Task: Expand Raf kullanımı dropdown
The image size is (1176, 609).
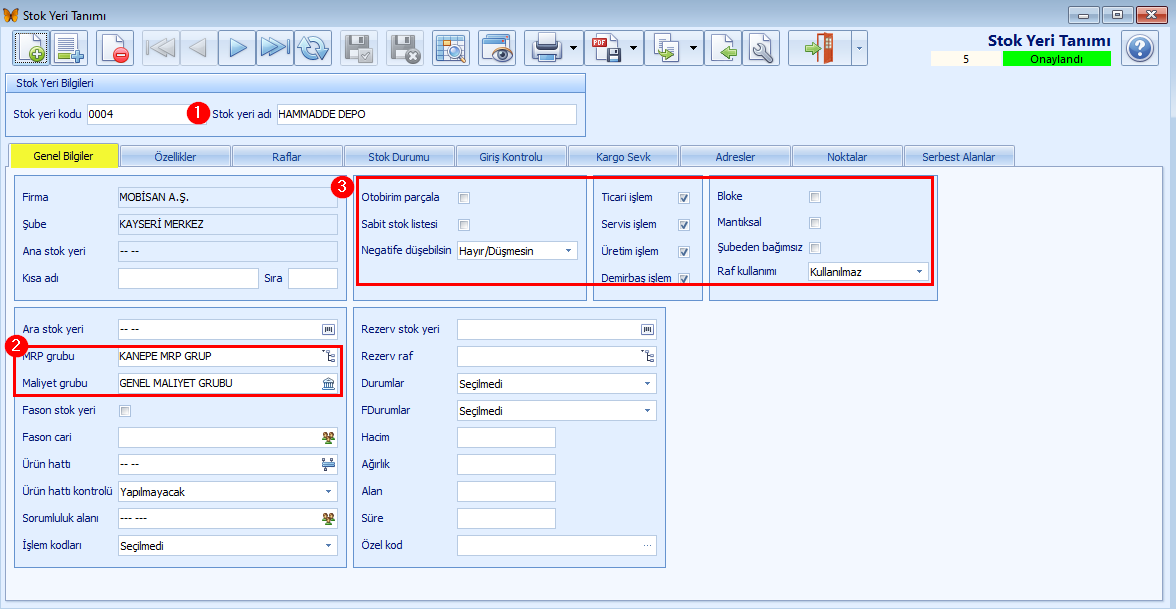Action: (x=919, y=272)
